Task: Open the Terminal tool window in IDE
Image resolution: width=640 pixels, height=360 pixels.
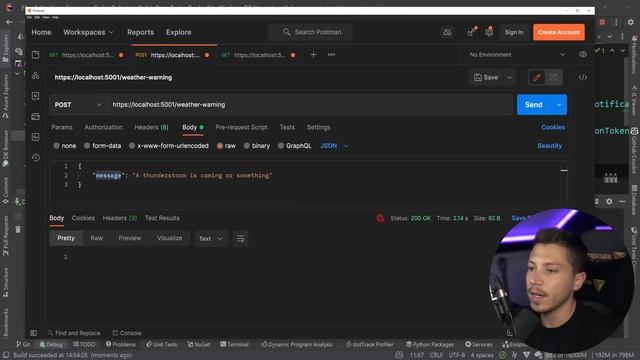Action: tap(235, 344)
